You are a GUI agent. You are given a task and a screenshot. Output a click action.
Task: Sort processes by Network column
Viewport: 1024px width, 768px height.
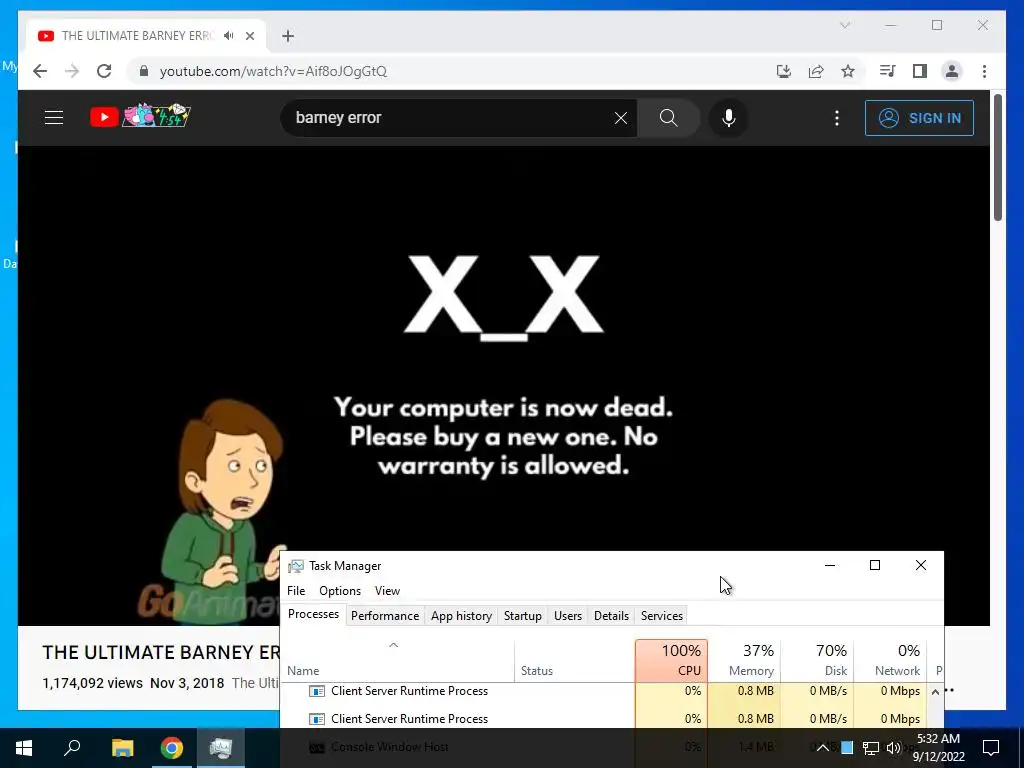[x=890, y=661]
